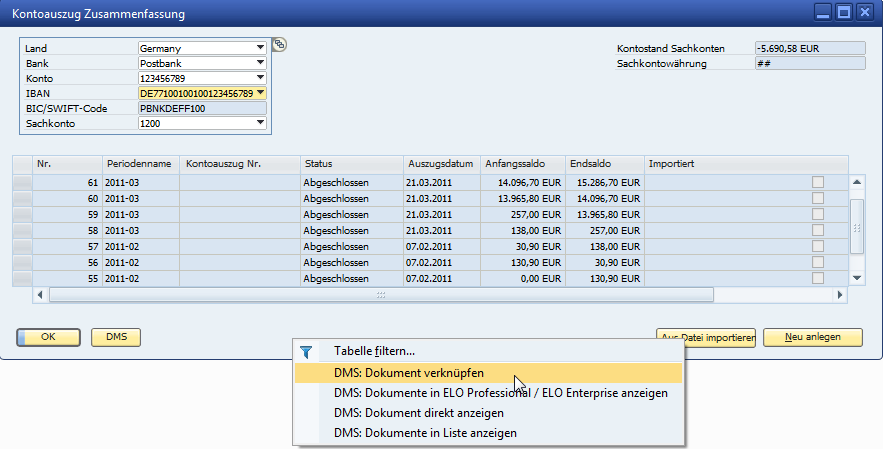Click Nr. cell 57

[x=67, y=246]
